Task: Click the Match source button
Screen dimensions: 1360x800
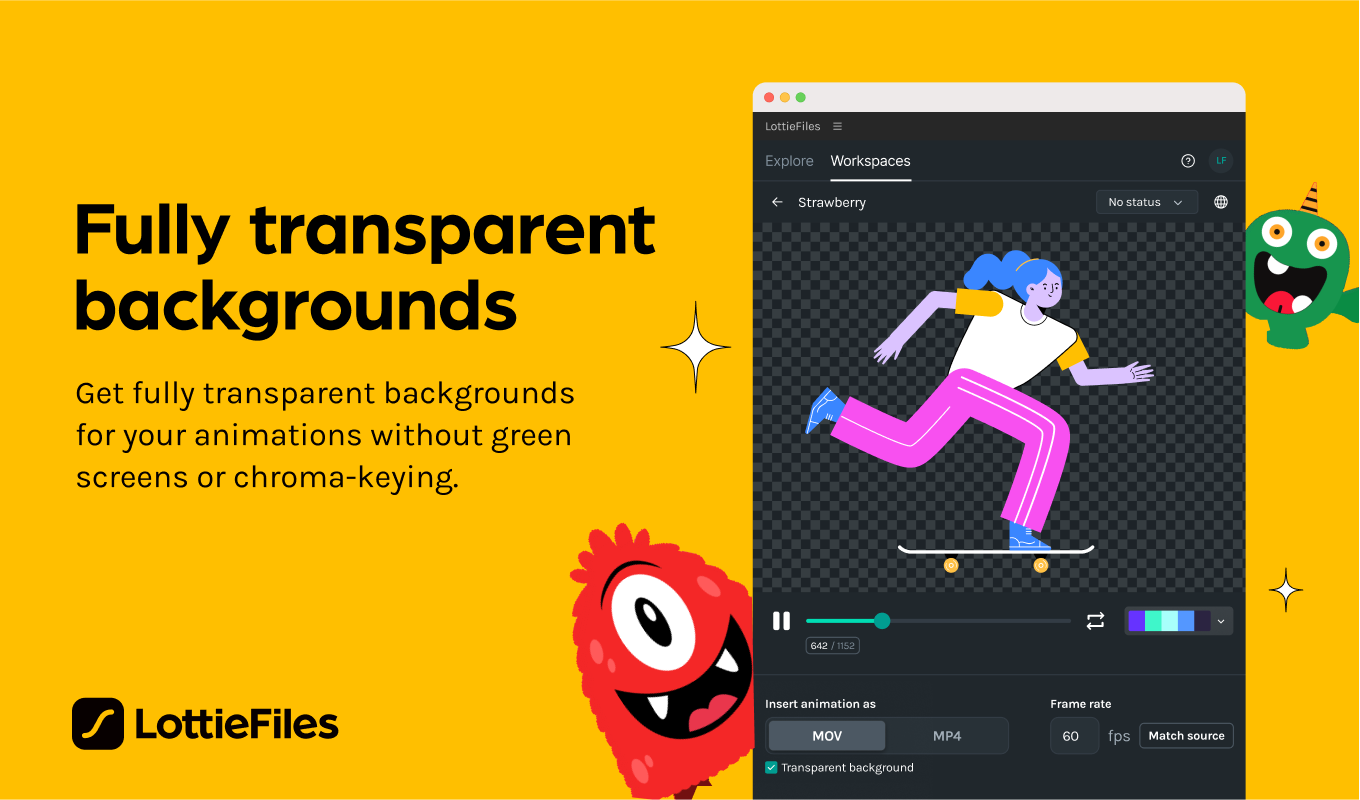Action: pyautogui.click(x=1186, y=736)
